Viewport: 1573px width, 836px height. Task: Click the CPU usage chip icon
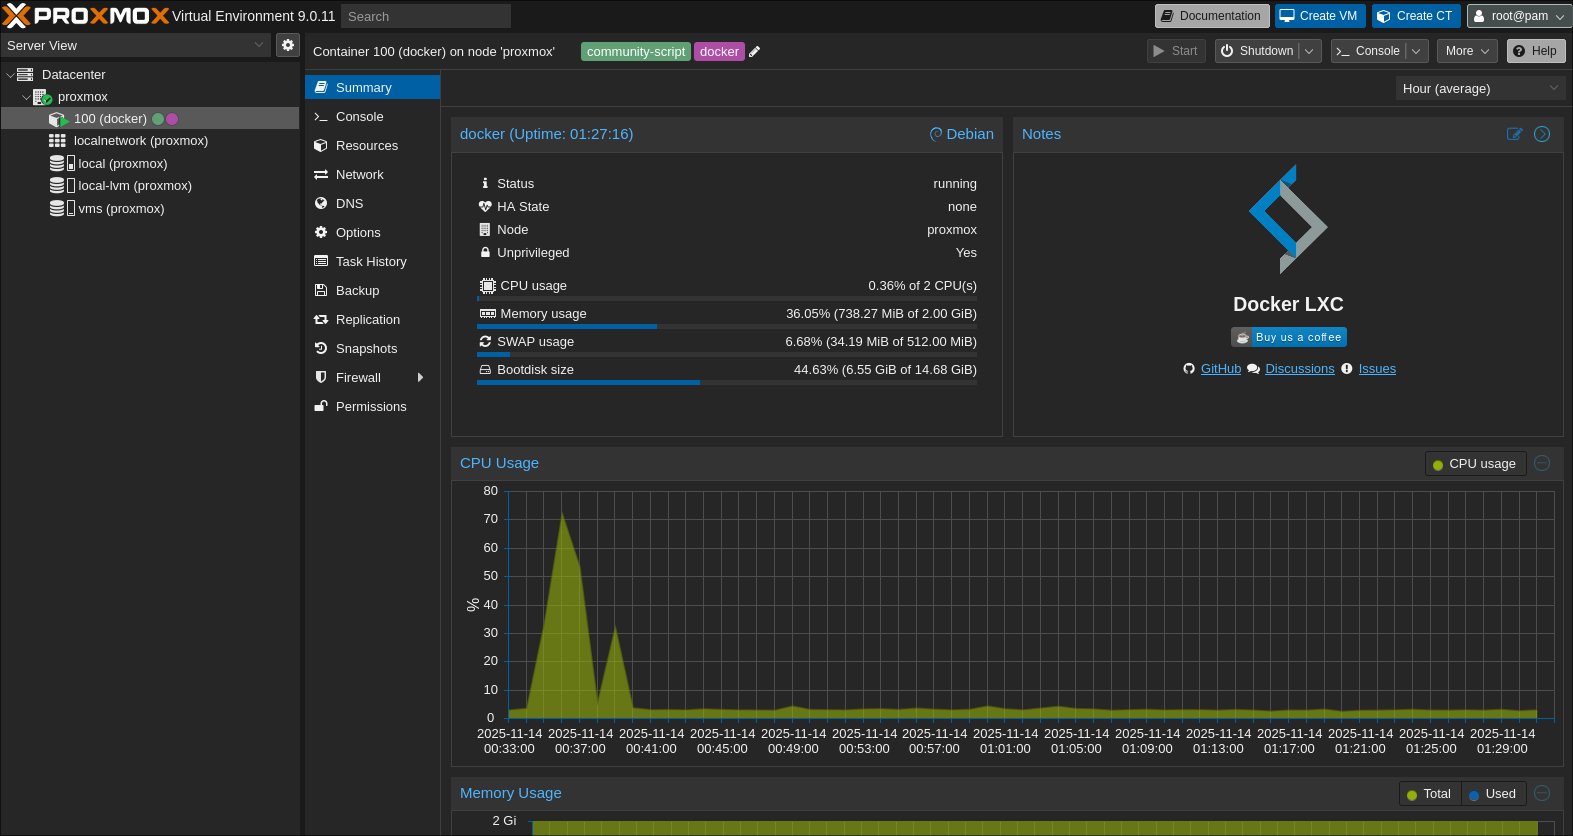tap(488, 286)
